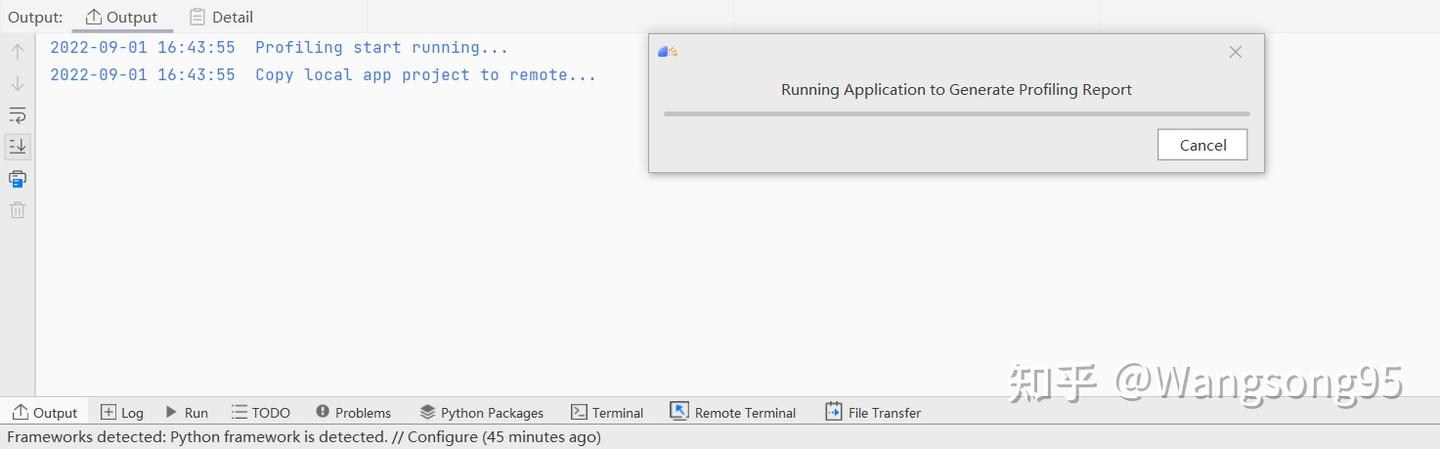Viewport: 1440px width, 449px height.
Task: Click the profiling progress bar
Action: click(956, 114)
